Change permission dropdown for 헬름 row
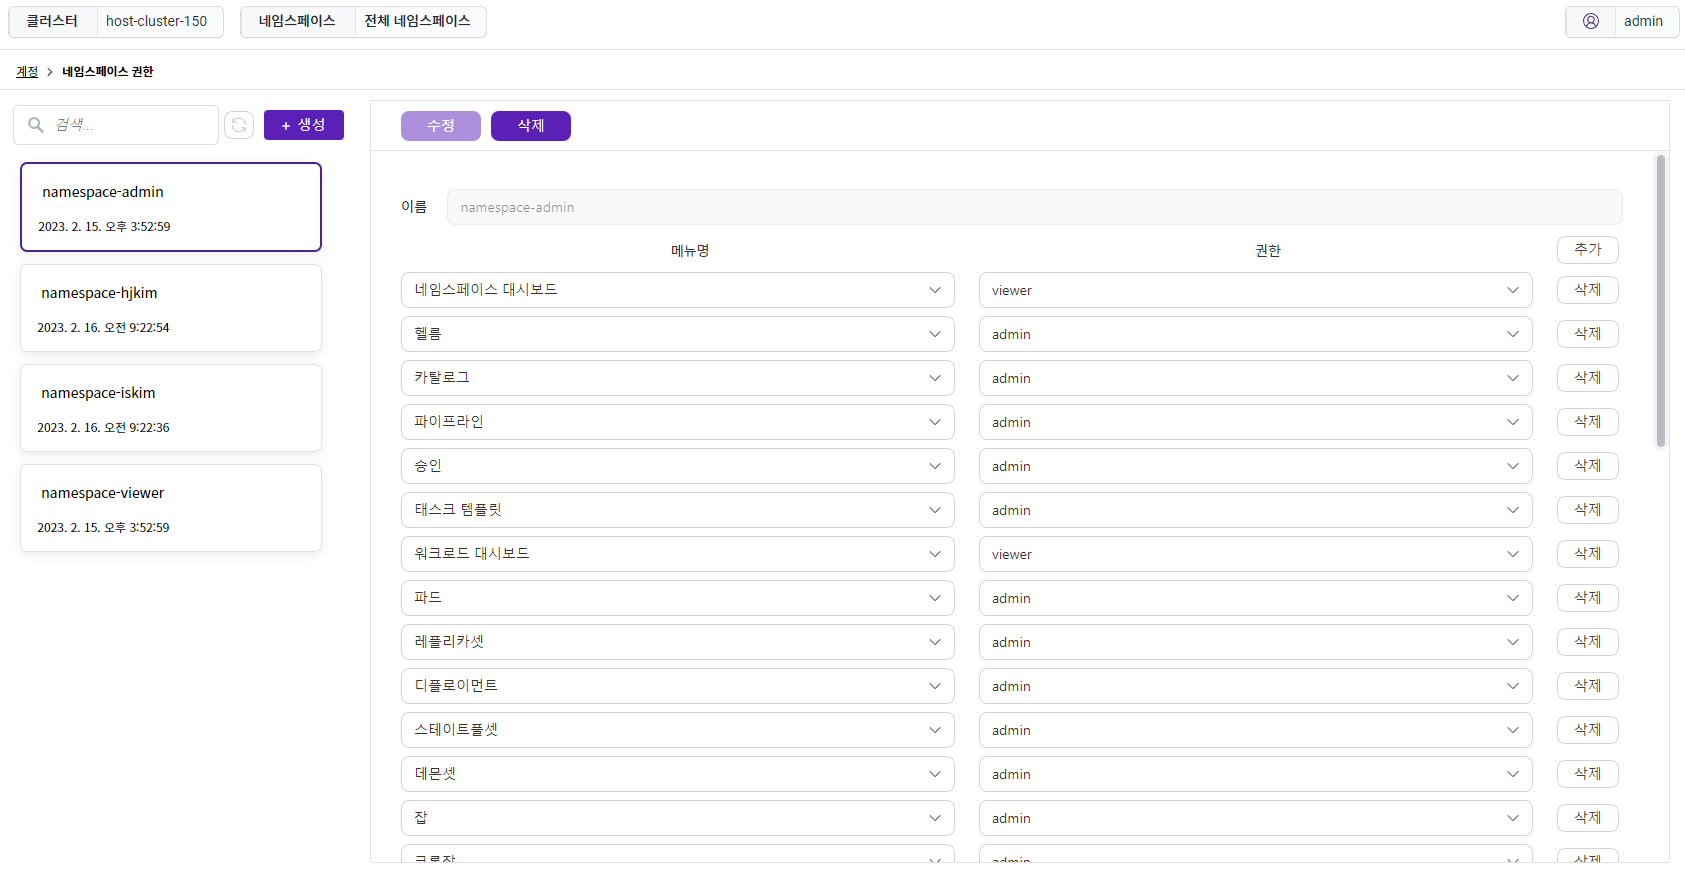The width and height of the screenshot is (1685, 881). click(x=1256, y=334)
